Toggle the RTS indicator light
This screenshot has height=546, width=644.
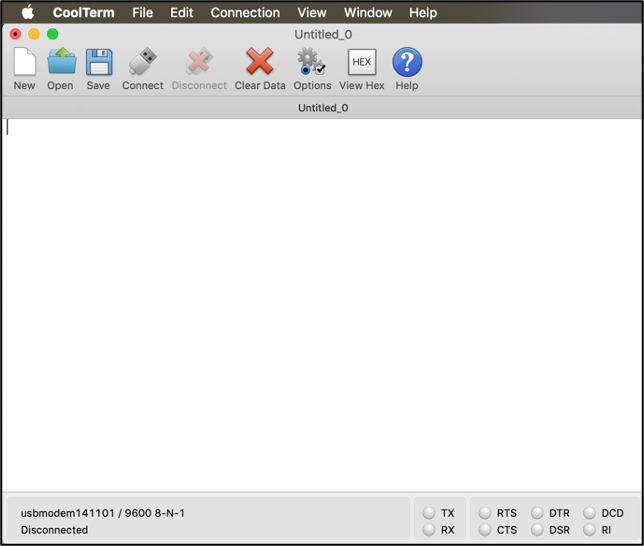(485, 513)
